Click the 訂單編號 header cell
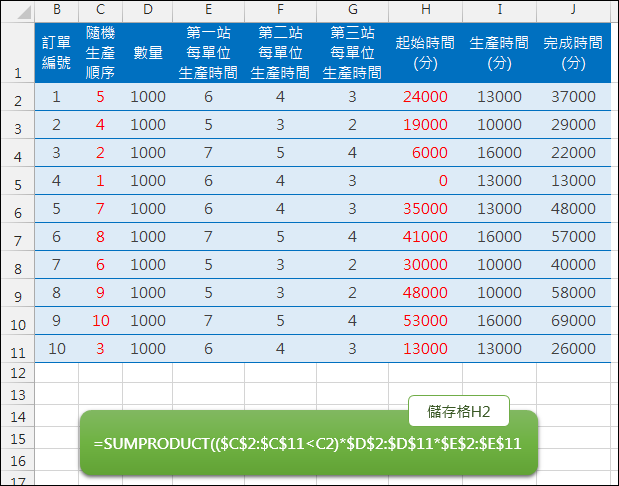 click(57, 53)
